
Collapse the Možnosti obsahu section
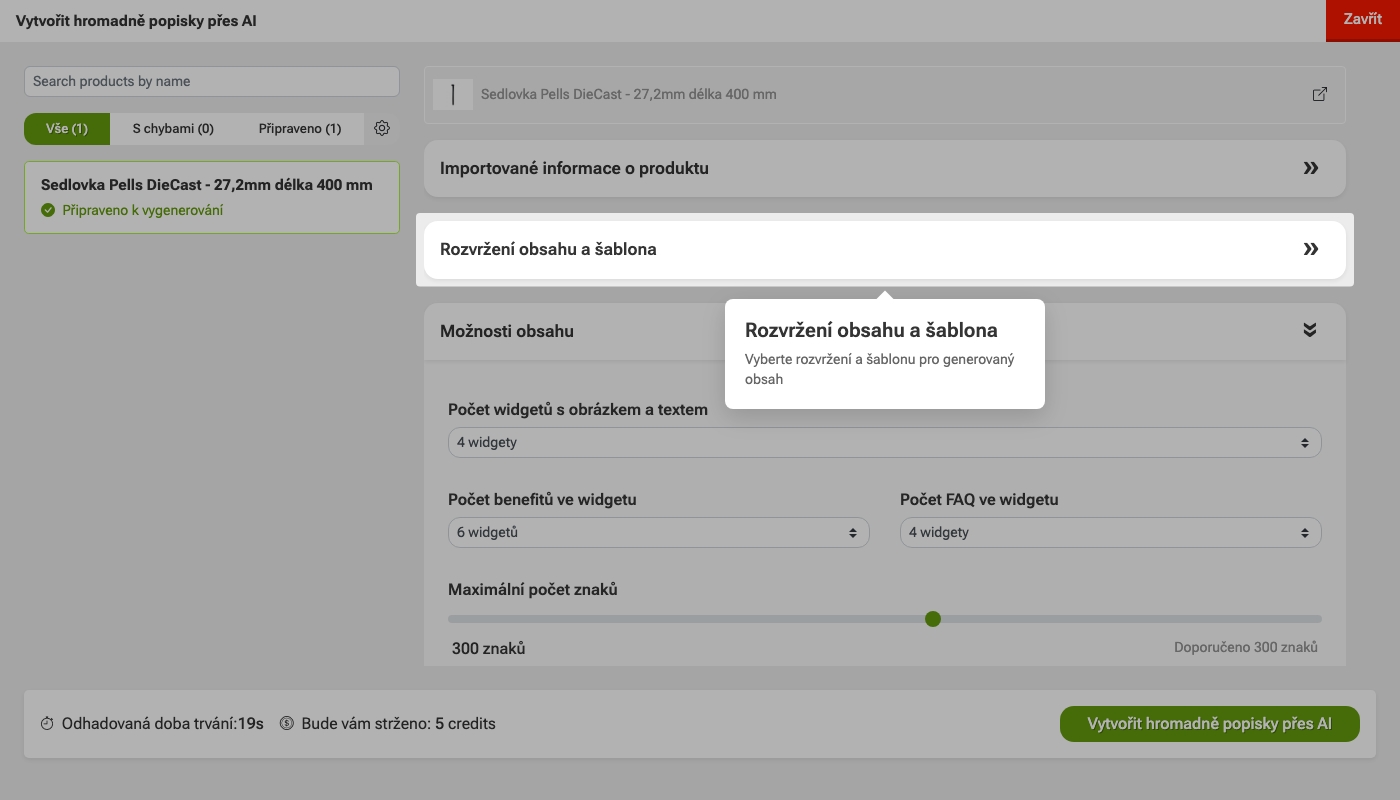point(885,331)
